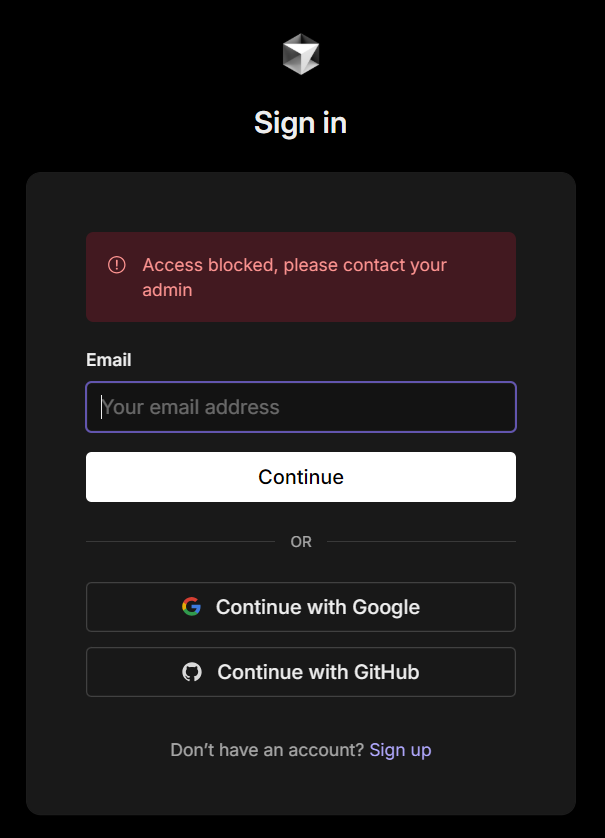This screenshot has width=605, height=838.
Task: Click the right end of email input
Action: 502,407
